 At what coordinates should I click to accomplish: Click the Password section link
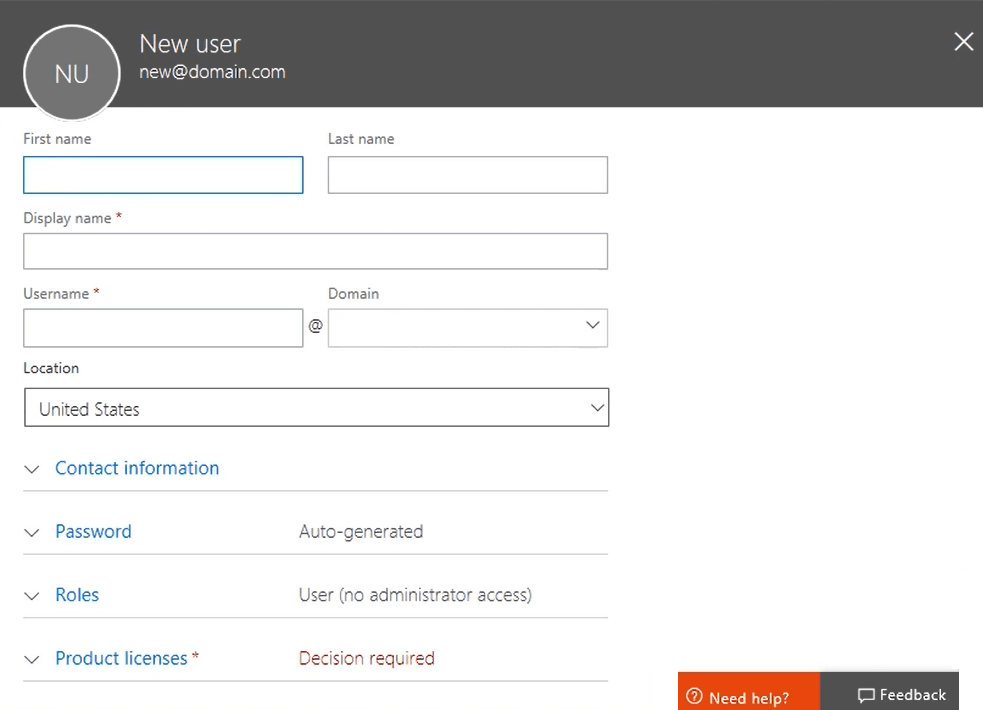(x=93, y=531)
